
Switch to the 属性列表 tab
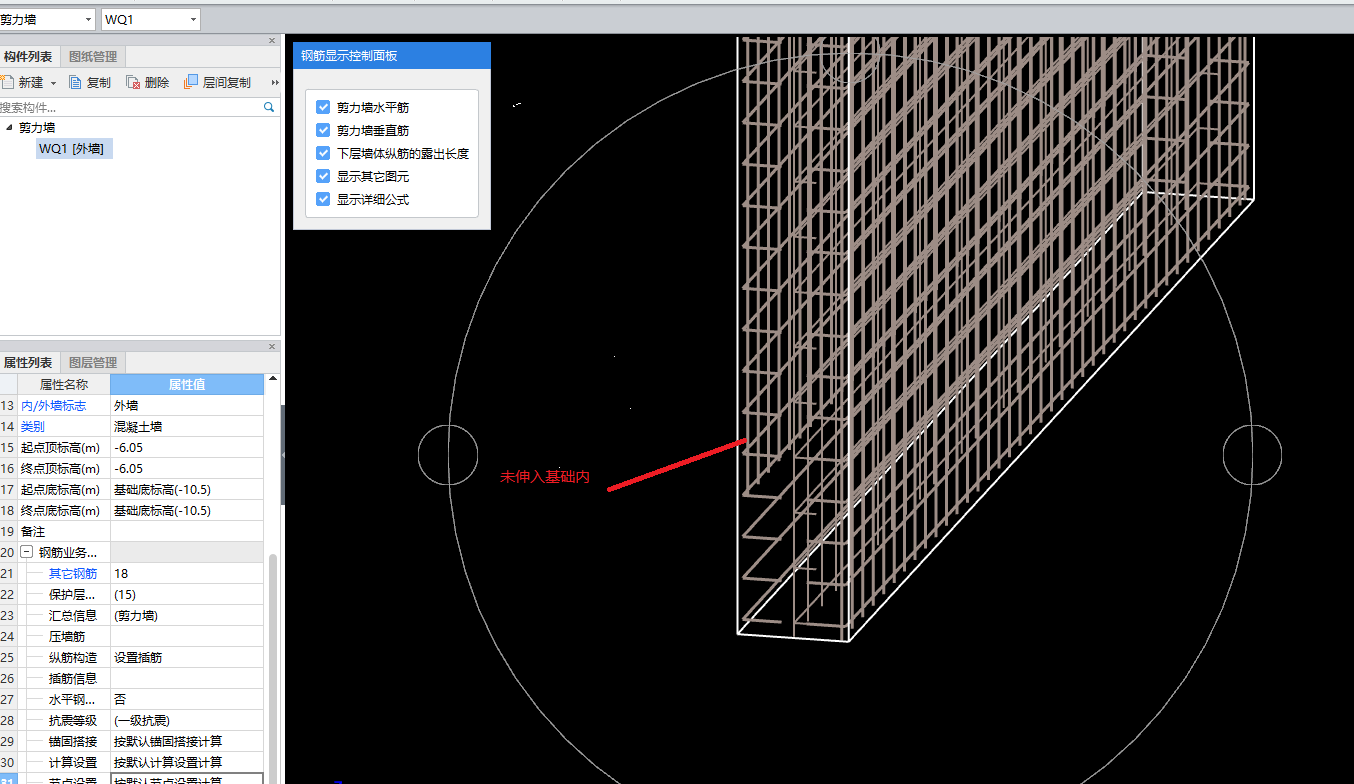coord(28,362)
